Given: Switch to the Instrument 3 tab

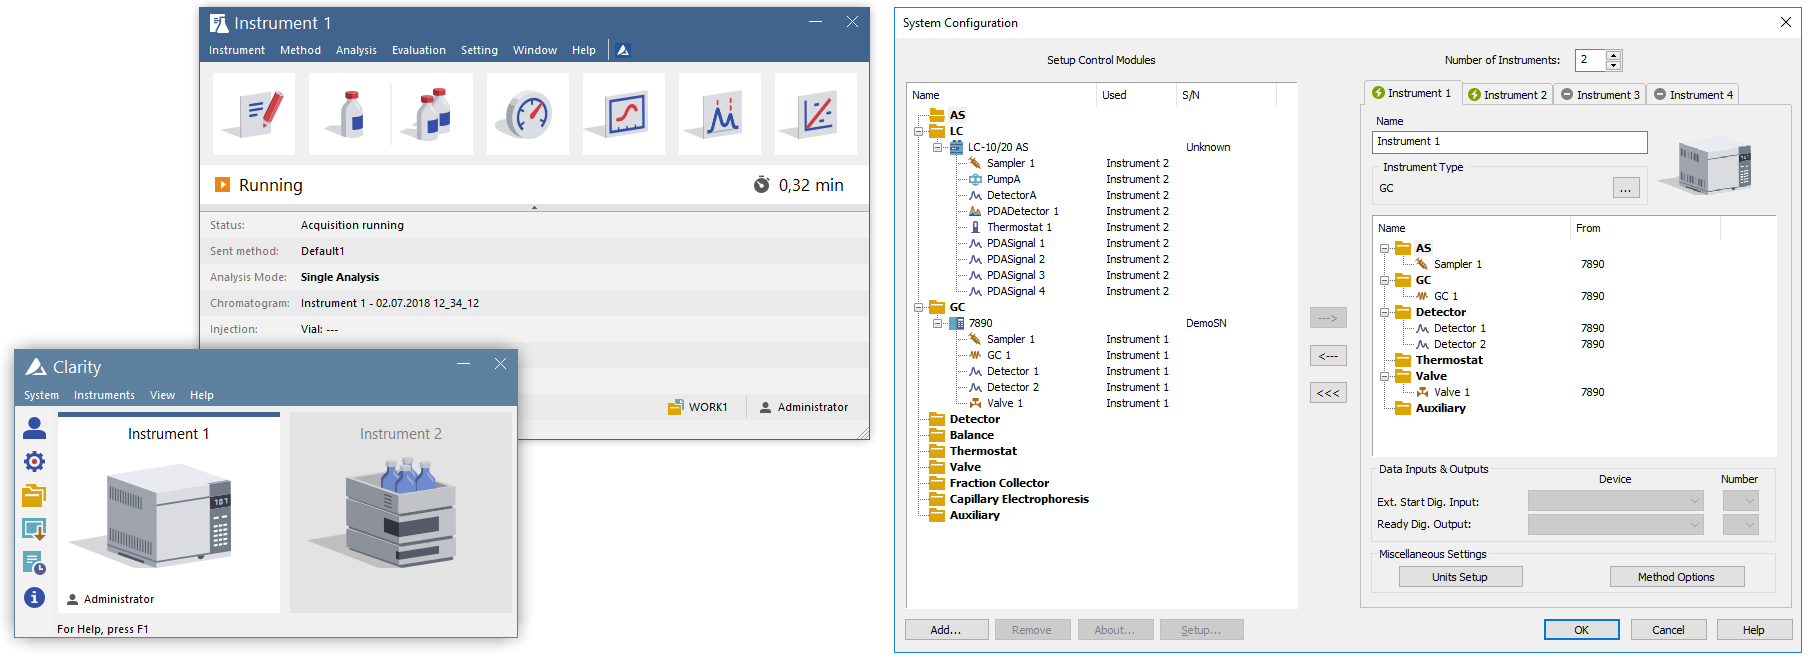Looking at the screenshot, I should point(1600,94).
